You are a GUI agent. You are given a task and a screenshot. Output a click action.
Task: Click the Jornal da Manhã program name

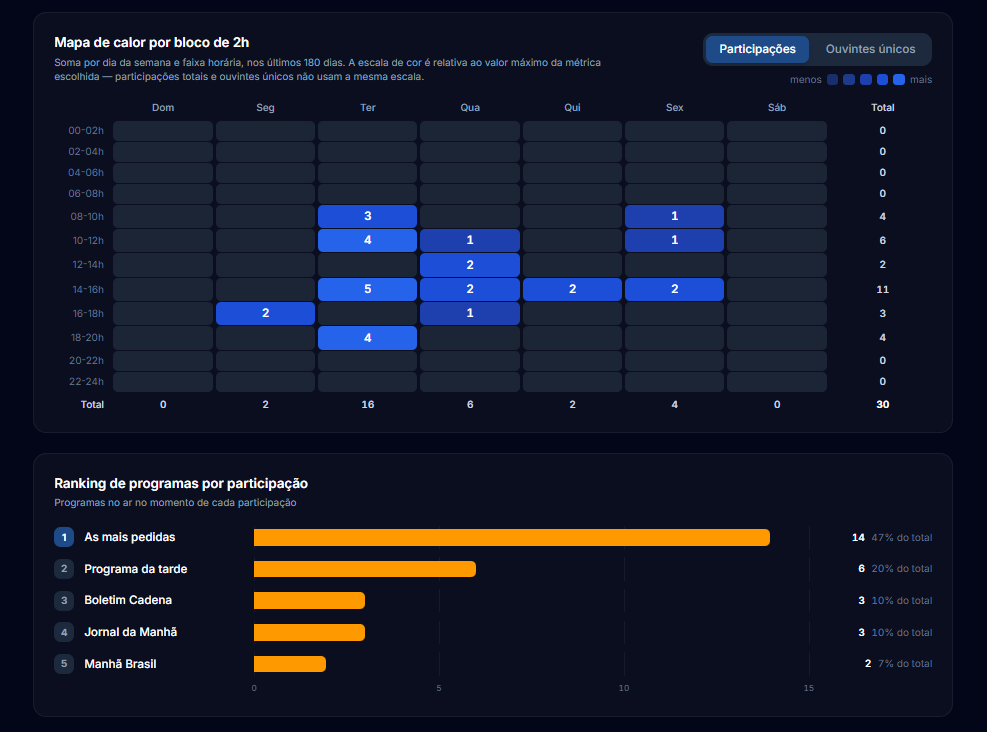pos(130,632)
